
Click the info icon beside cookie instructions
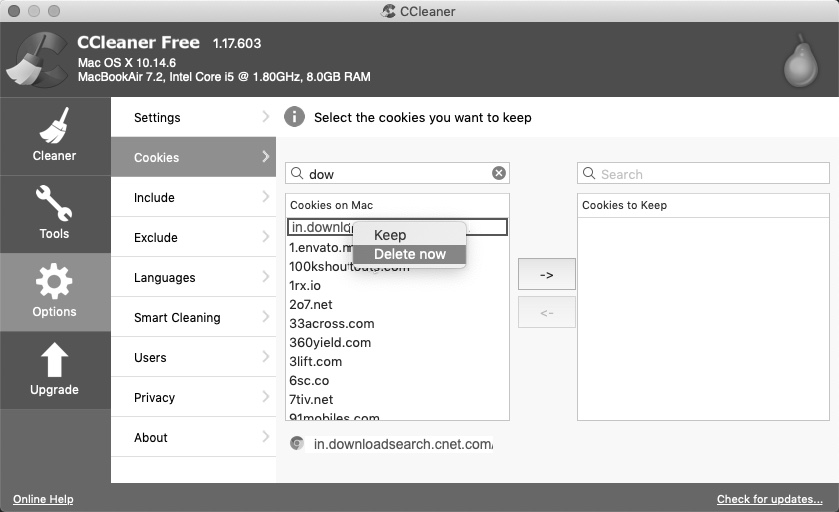point(294,117)
